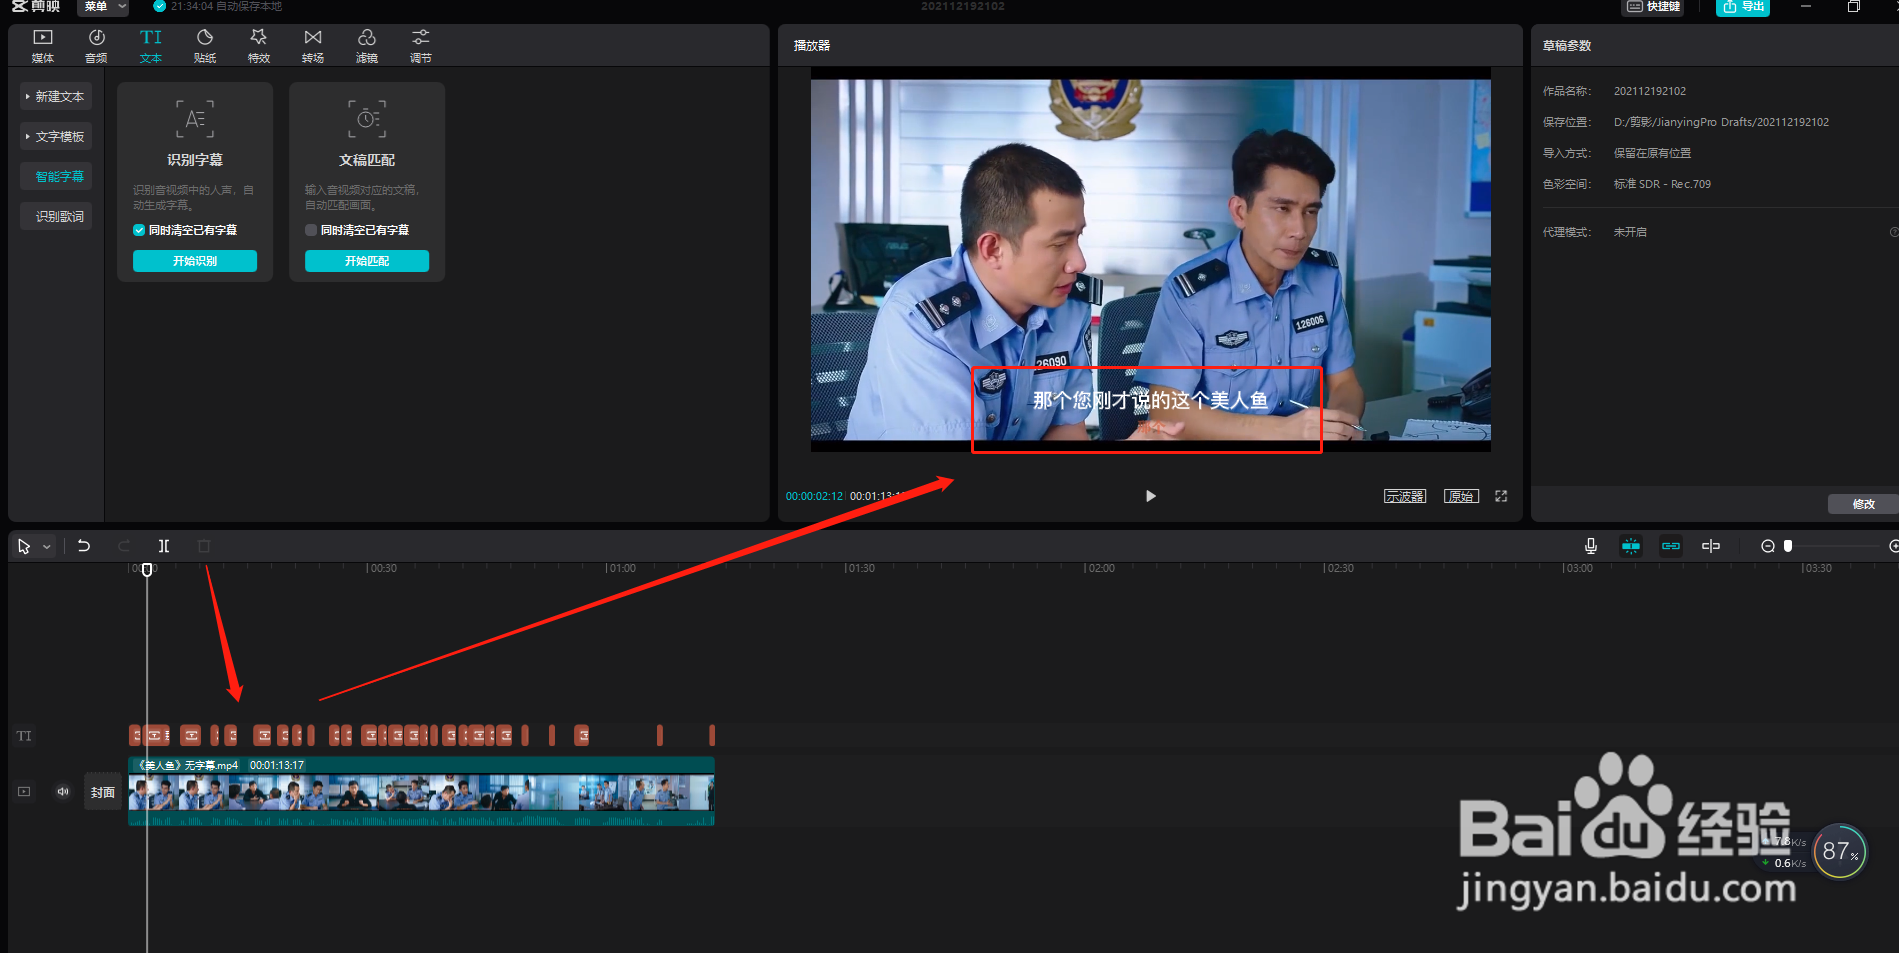Viewport: 1899px width, 953px height.
Task: Start microphone voice recording
Action: coord(1591,546)
